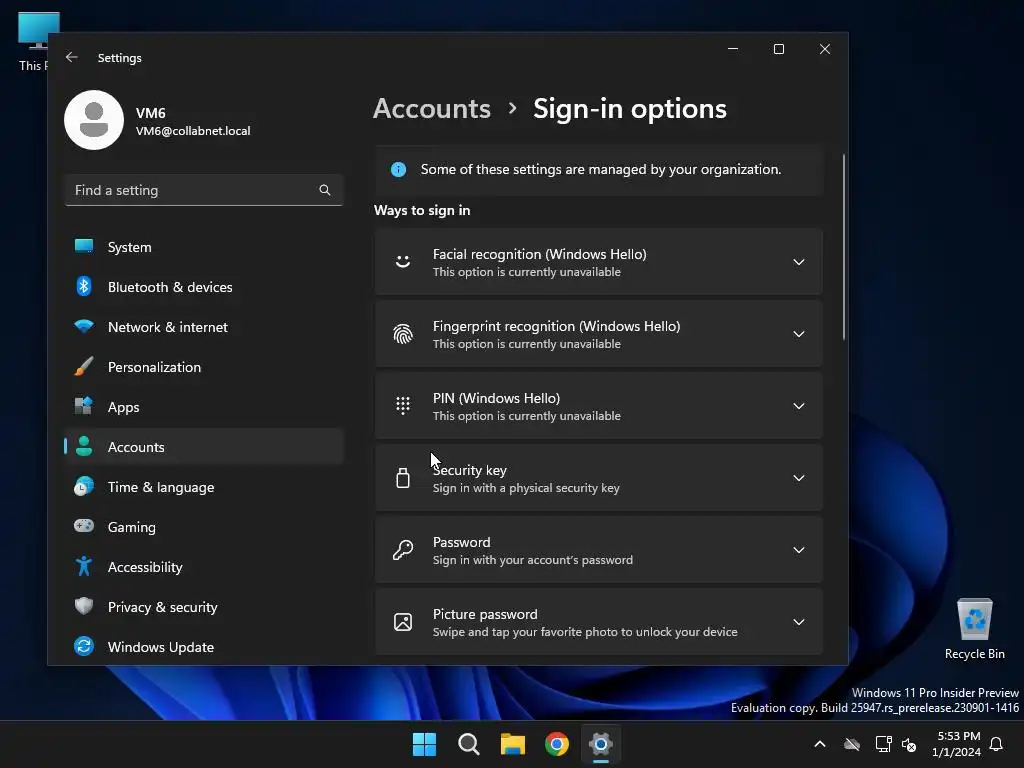The image size is (1024, 768).
Task: Click the Accounts breadcrumb link
Action: pyautogui.click(x=432, y=108)
